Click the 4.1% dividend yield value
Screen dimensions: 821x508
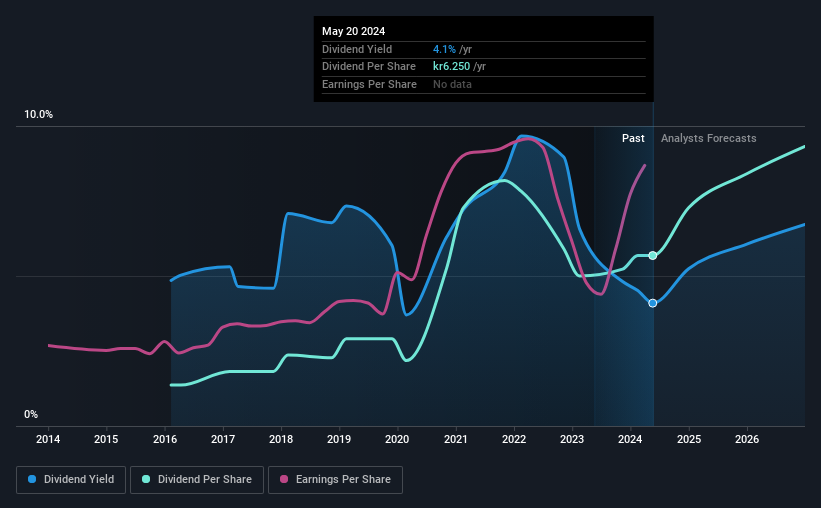click(444, 49)
